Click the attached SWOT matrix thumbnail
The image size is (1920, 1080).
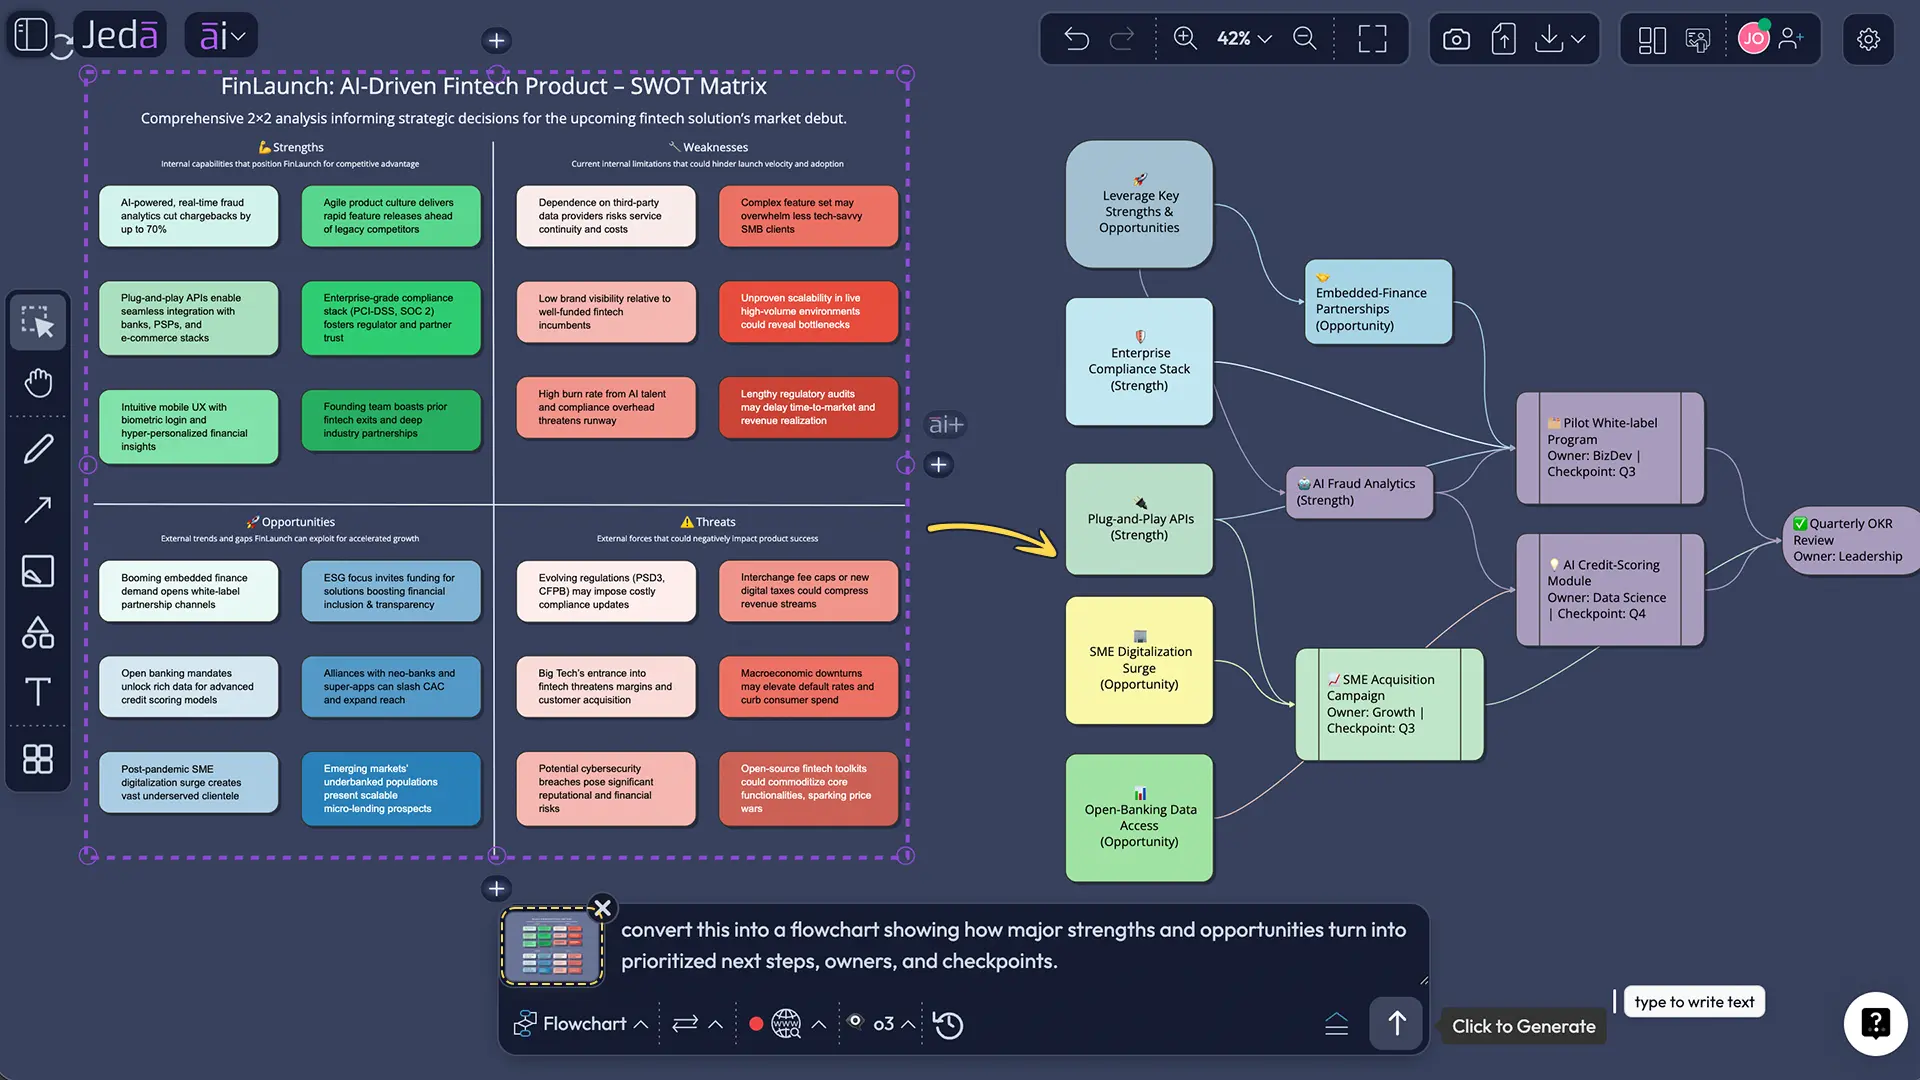point(551,947)
